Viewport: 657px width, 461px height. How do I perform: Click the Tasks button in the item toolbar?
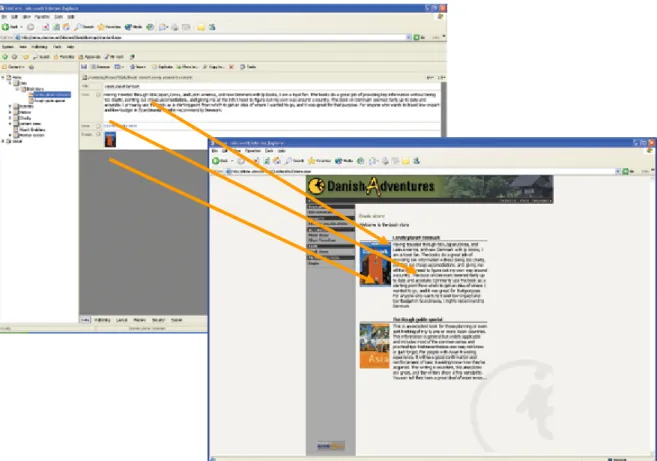[x=248, y=67]
